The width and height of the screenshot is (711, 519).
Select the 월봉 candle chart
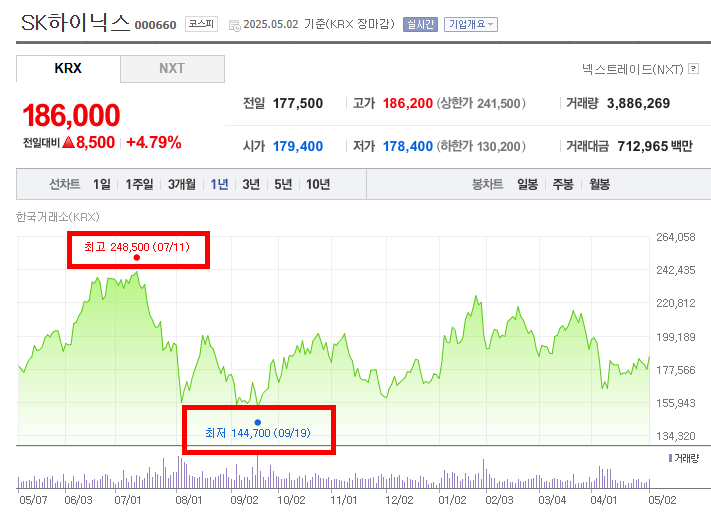tap(599, 184)
